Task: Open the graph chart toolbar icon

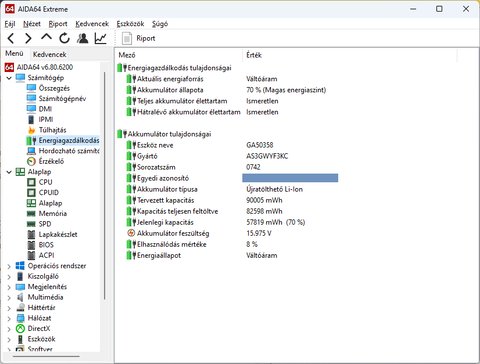Action: (x=101, y=38)
